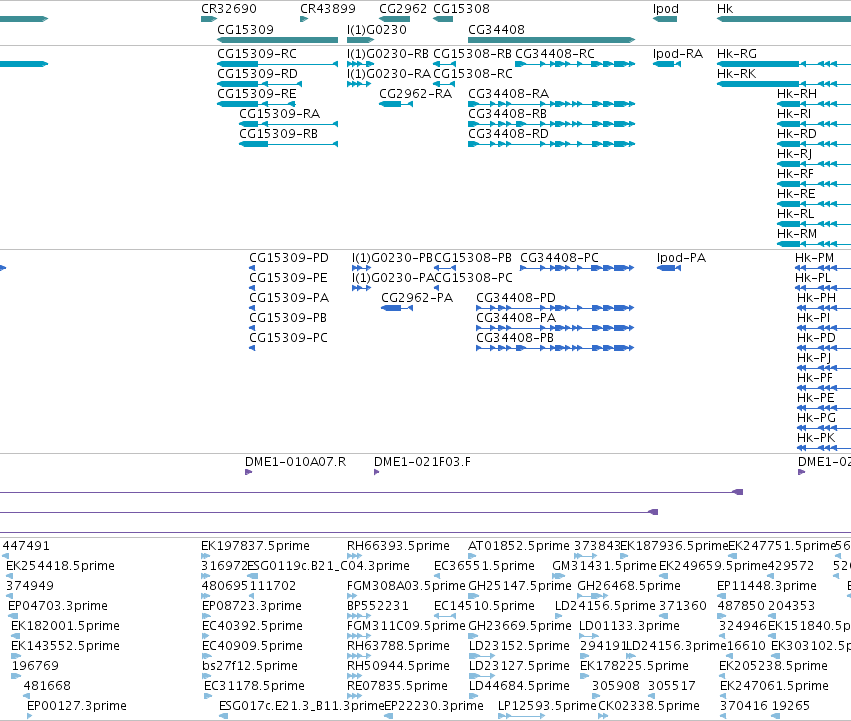
Task: Select transcript Hk-RG
Action: coord(737,54)
